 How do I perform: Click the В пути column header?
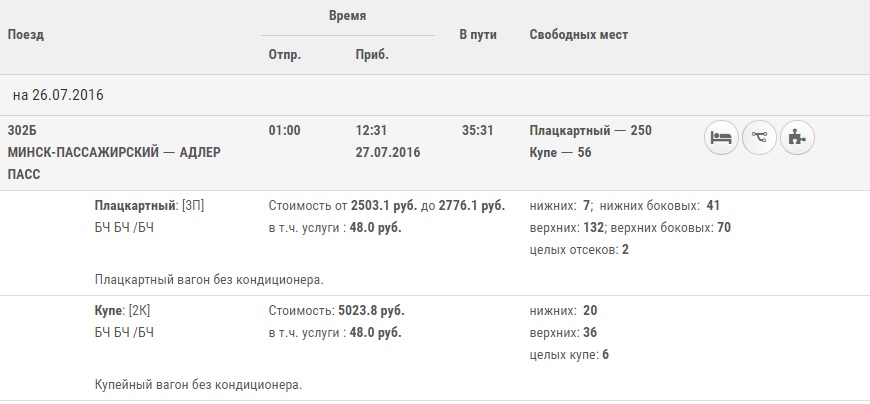coord(478,35)
